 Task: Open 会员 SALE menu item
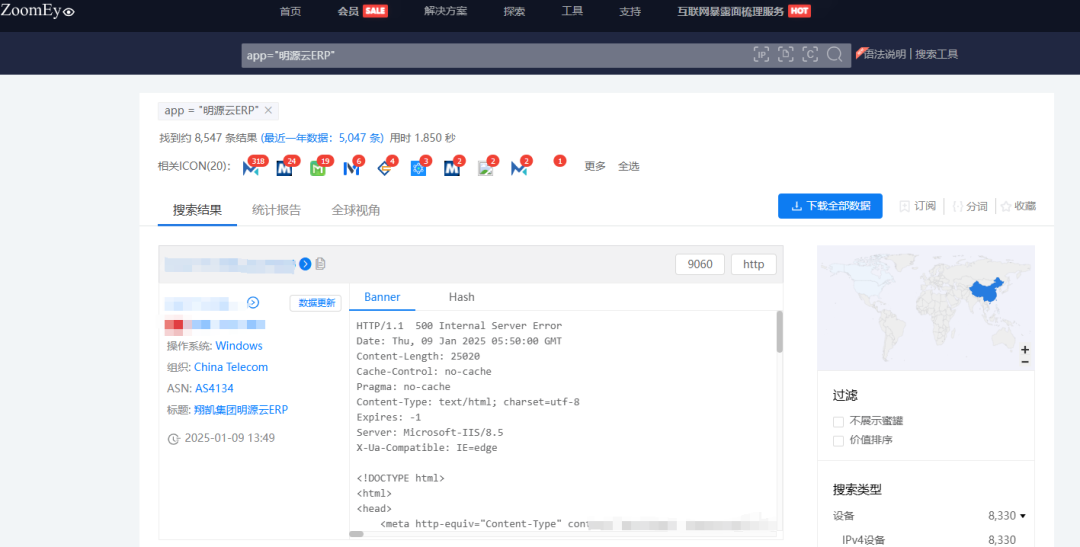362,11
